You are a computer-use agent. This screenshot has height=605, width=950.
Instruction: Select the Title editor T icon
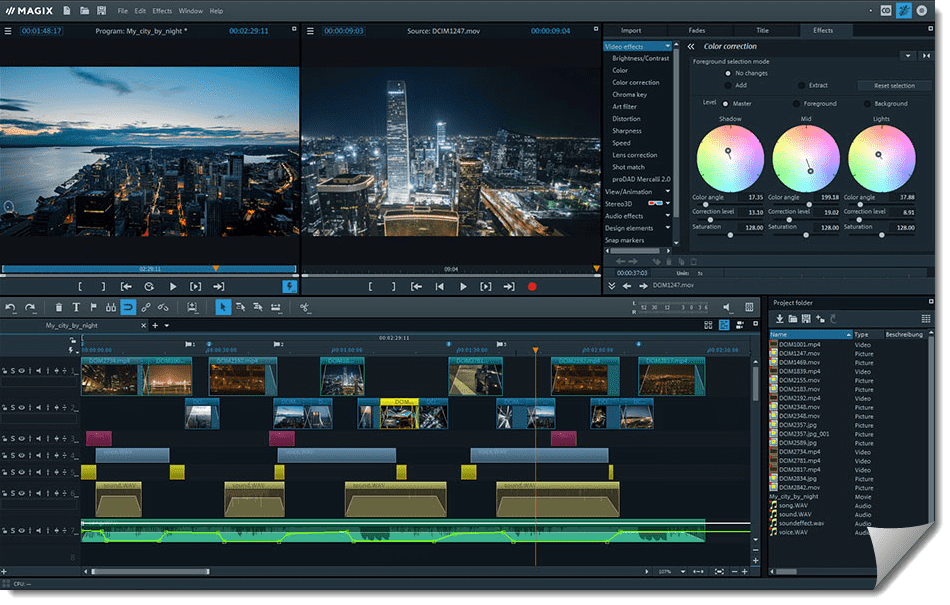pos(76,308)
